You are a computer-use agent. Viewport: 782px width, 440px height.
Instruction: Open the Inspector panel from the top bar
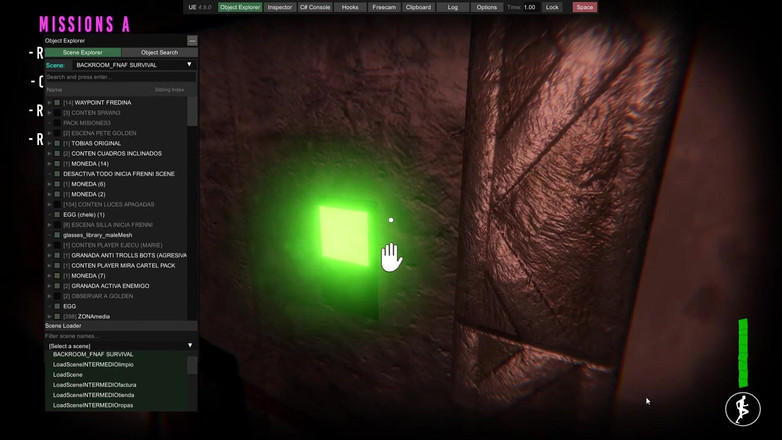pyautogui.click(x=280, y=7)
